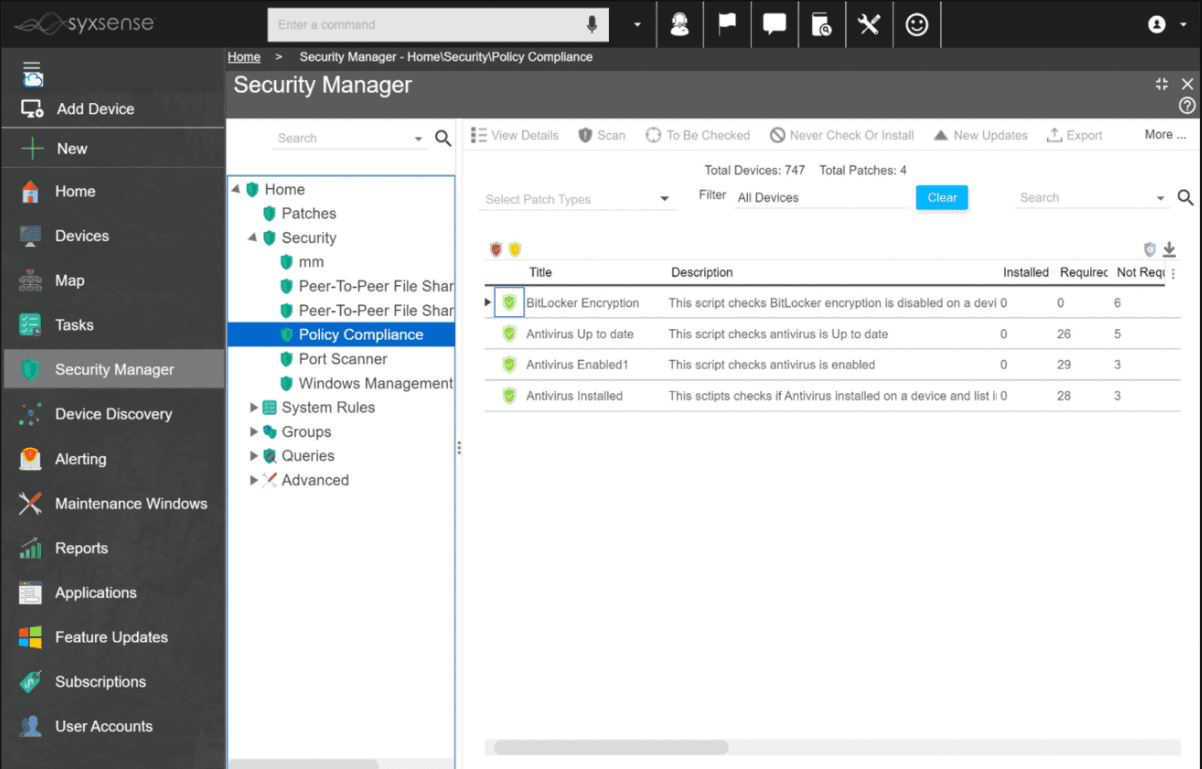Screen dimensions: 1202x769
Task: Click the Home breadcrumb link
Action: coord(244,57)
